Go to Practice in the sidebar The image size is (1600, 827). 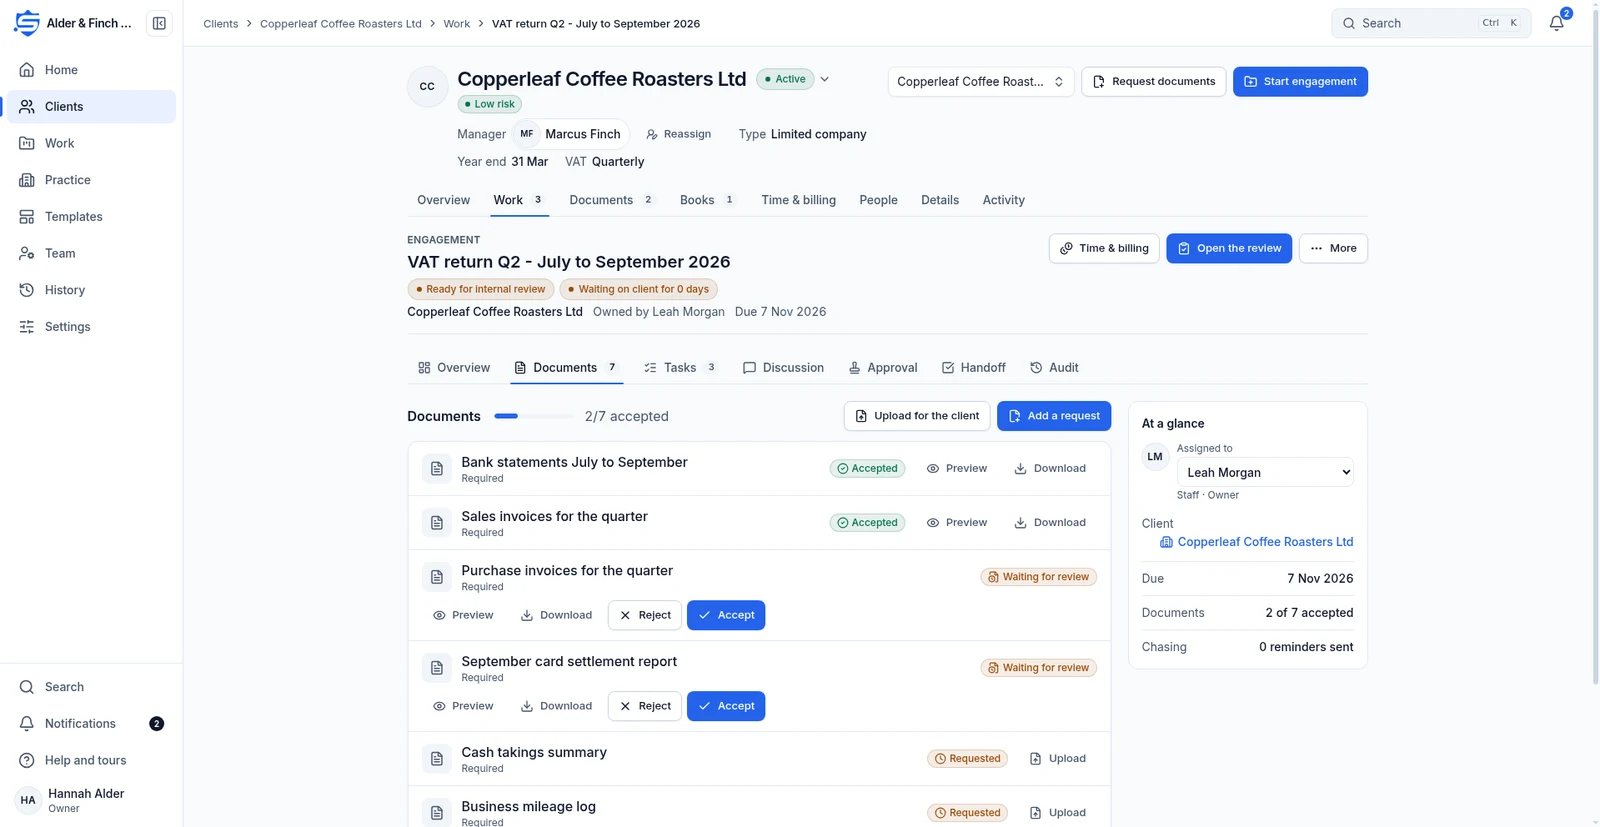[x=91, y=180]
